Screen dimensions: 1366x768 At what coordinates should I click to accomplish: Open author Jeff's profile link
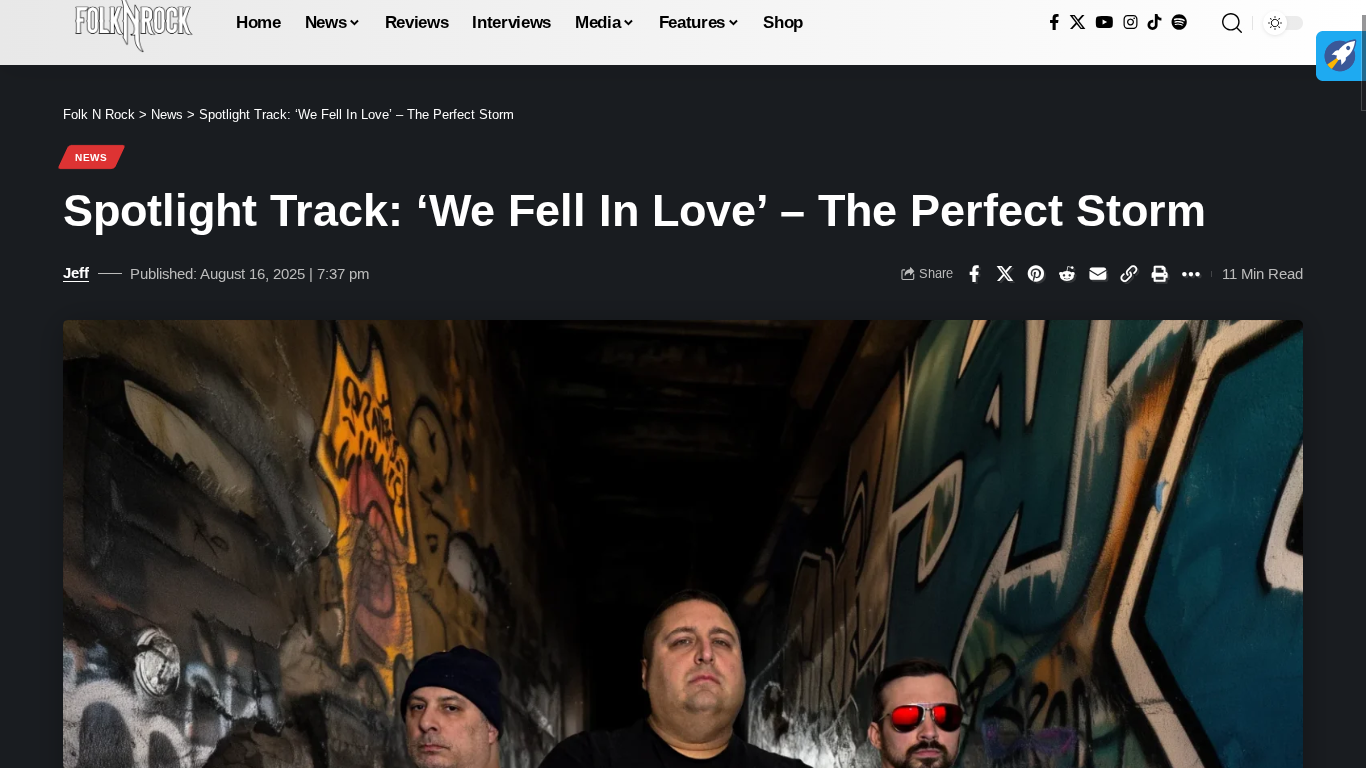coord(76,273)
